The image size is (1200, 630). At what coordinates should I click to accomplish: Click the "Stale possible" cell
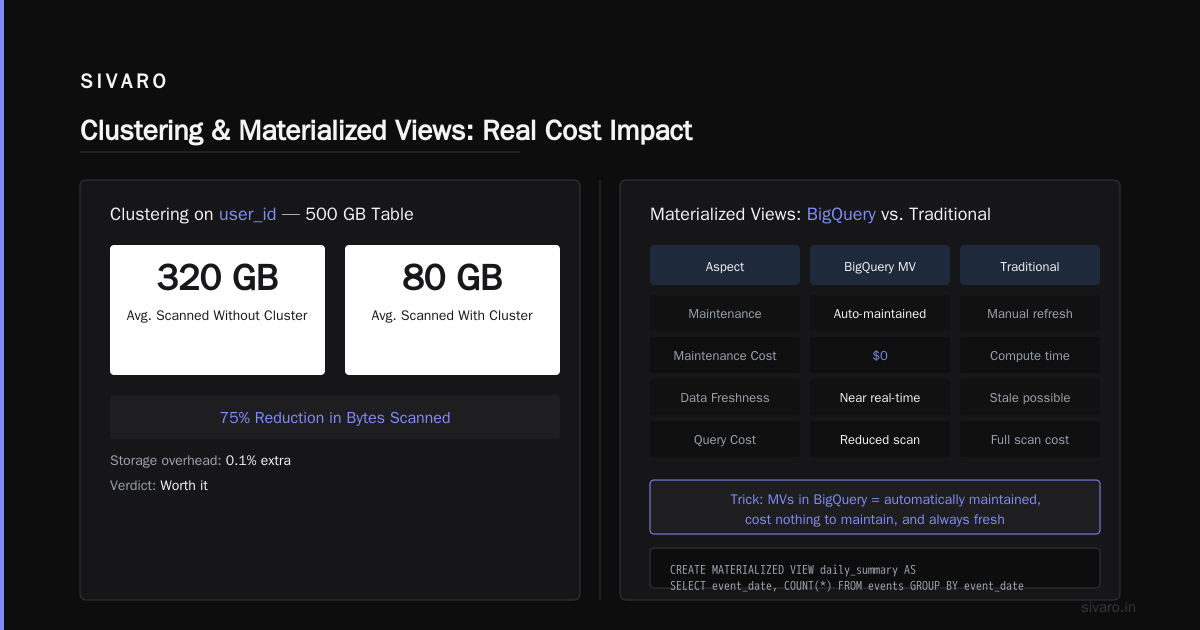point(1030,397)
